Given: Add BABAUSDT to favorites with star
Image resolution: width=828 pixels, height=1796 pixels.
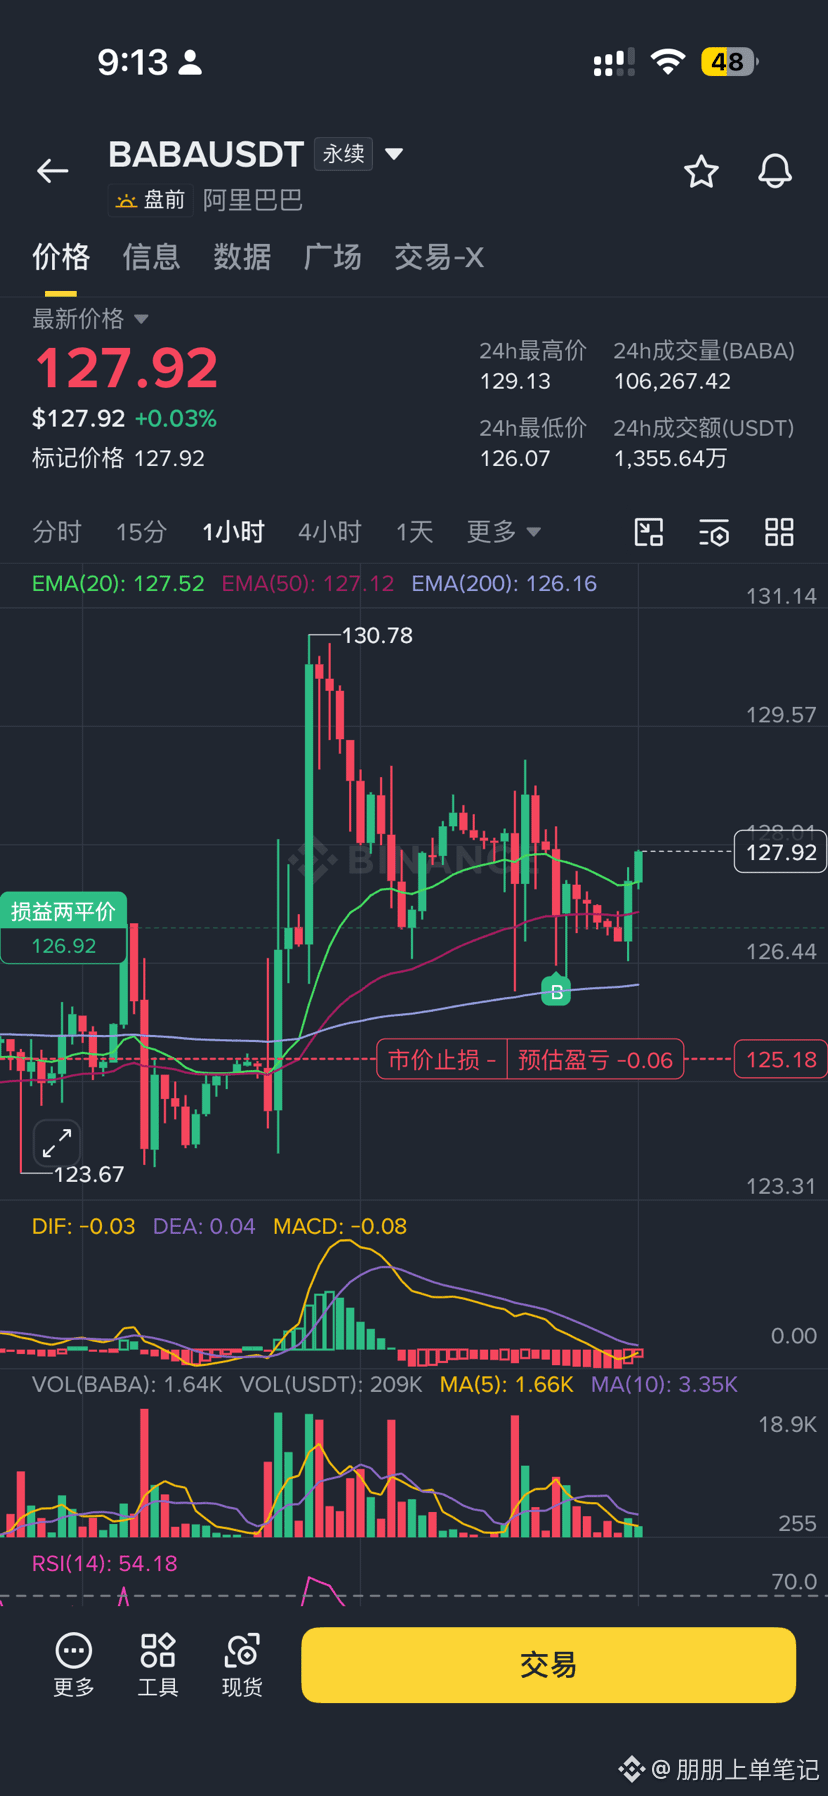Looking at the screenshot, I should click(701, 172).
